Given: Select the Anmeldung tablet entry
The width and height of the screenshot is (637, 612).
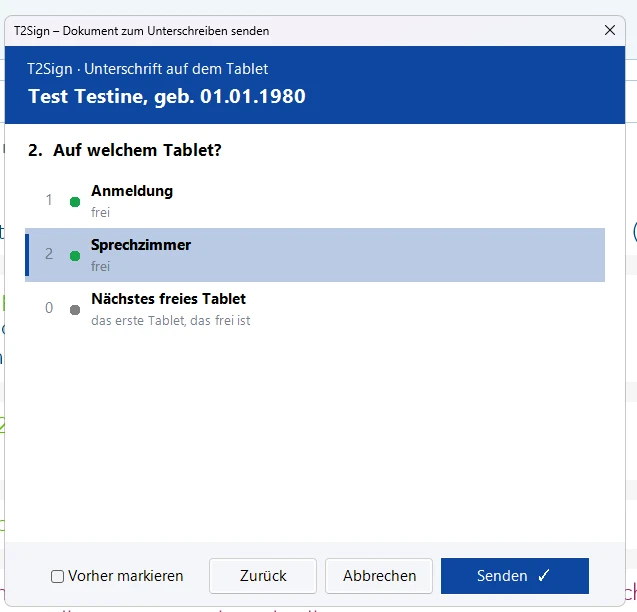Looking at the screenshot, I should pos(315,201).
